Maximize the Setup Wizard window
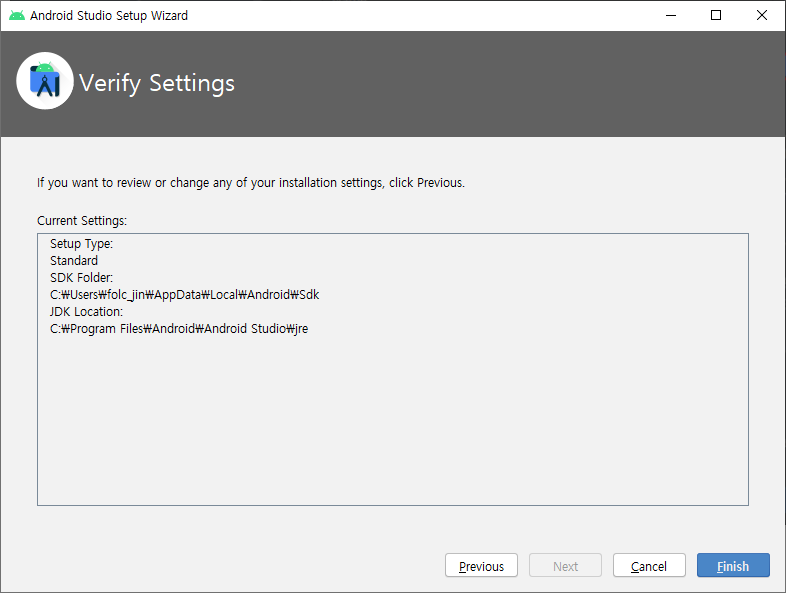The height and width of the screenshot is (593, 786). click(x=716, y=16)
